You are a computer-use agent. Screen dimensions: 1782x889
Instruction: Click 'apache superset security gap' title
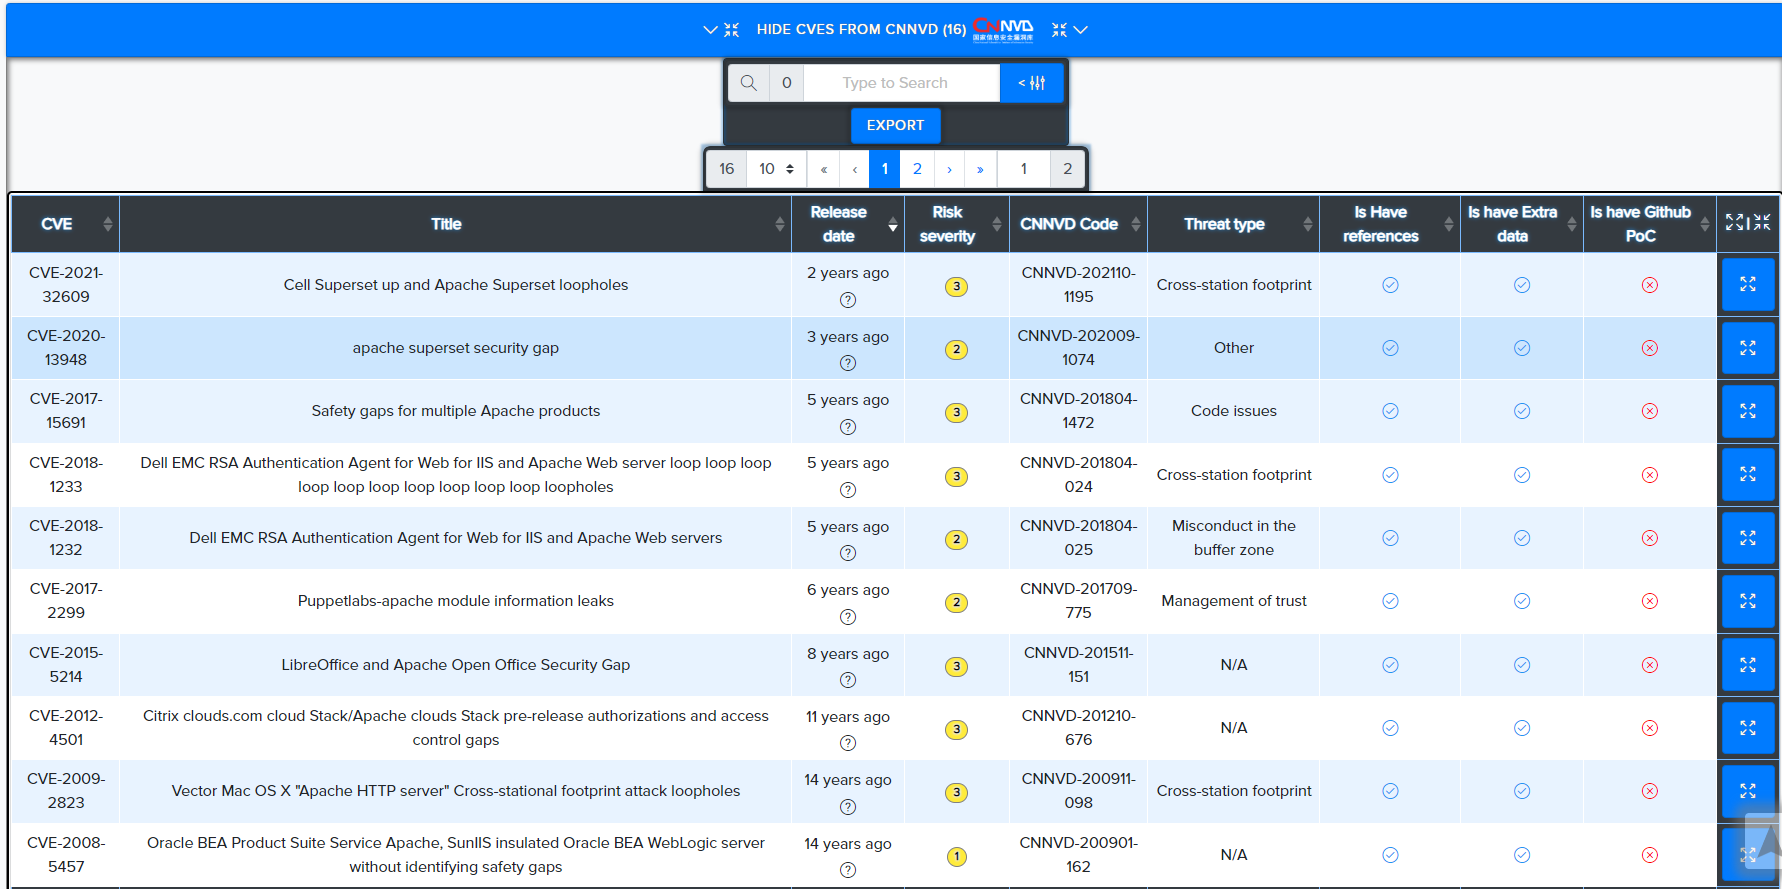point(456,348)
